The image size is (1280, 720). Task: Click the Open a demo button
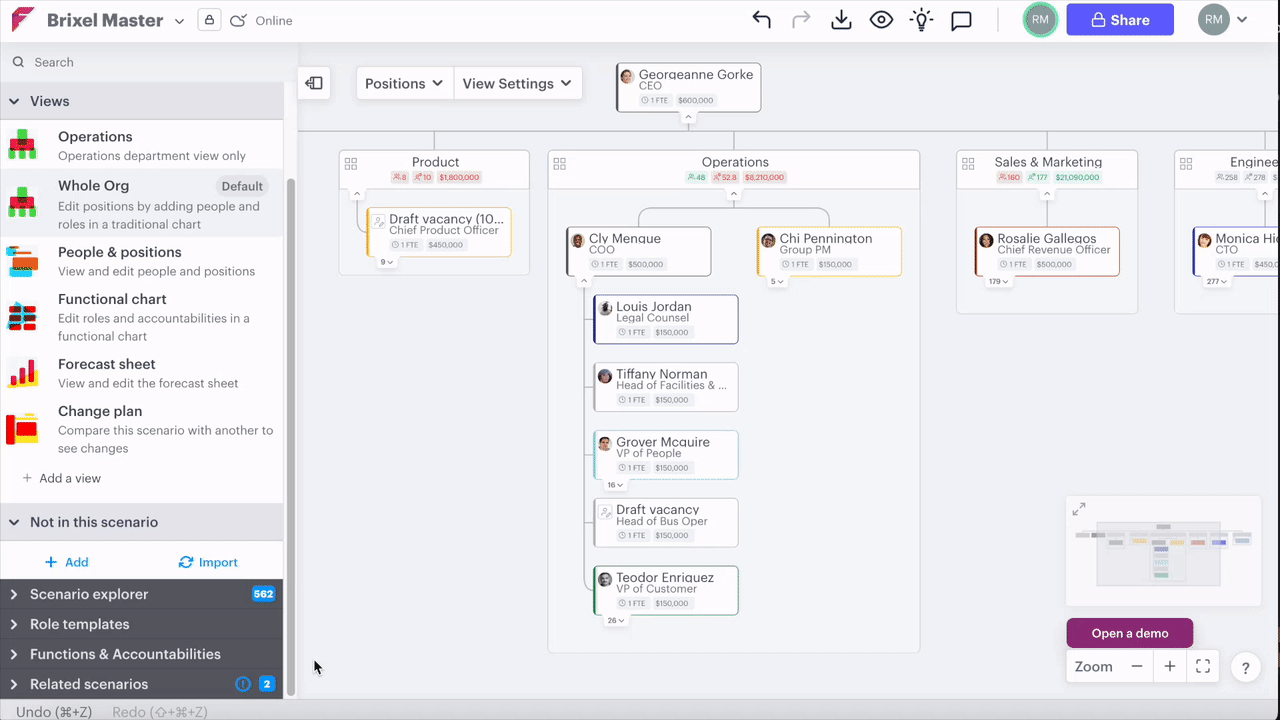coord(1130,633)
